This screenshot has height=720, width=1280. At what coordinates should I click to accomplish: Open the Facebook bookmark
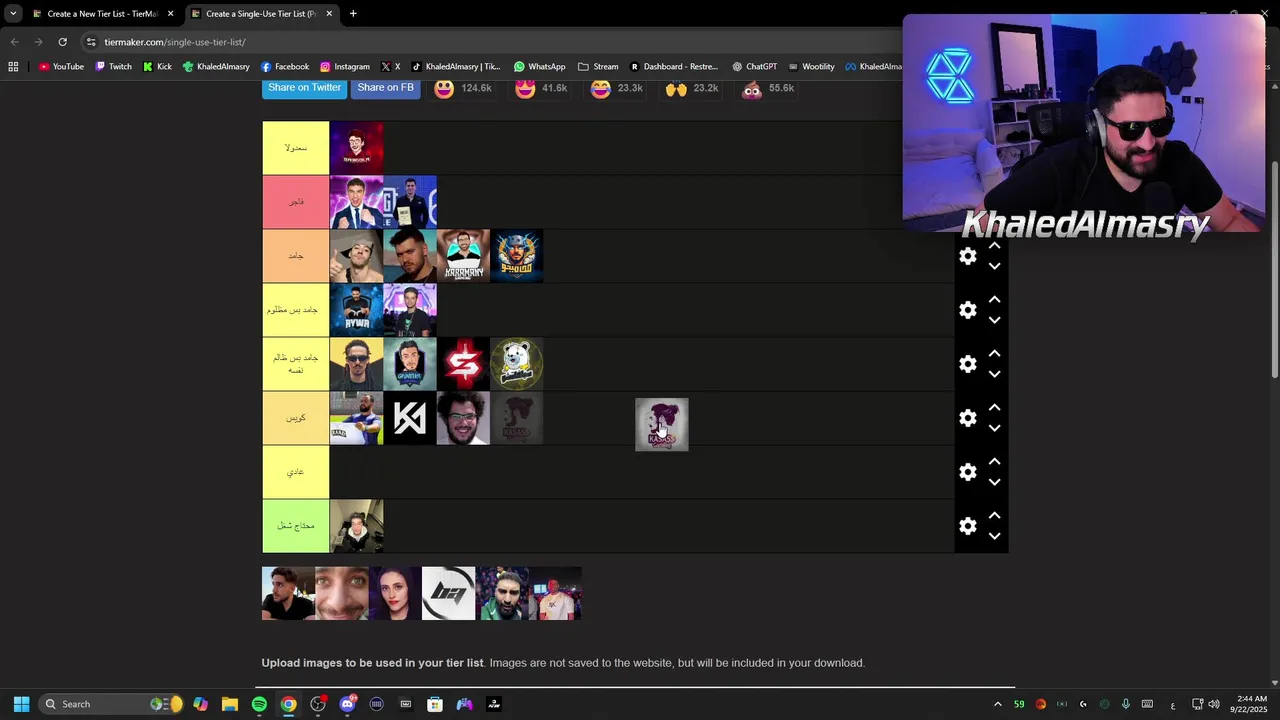(x=285, y=67)
